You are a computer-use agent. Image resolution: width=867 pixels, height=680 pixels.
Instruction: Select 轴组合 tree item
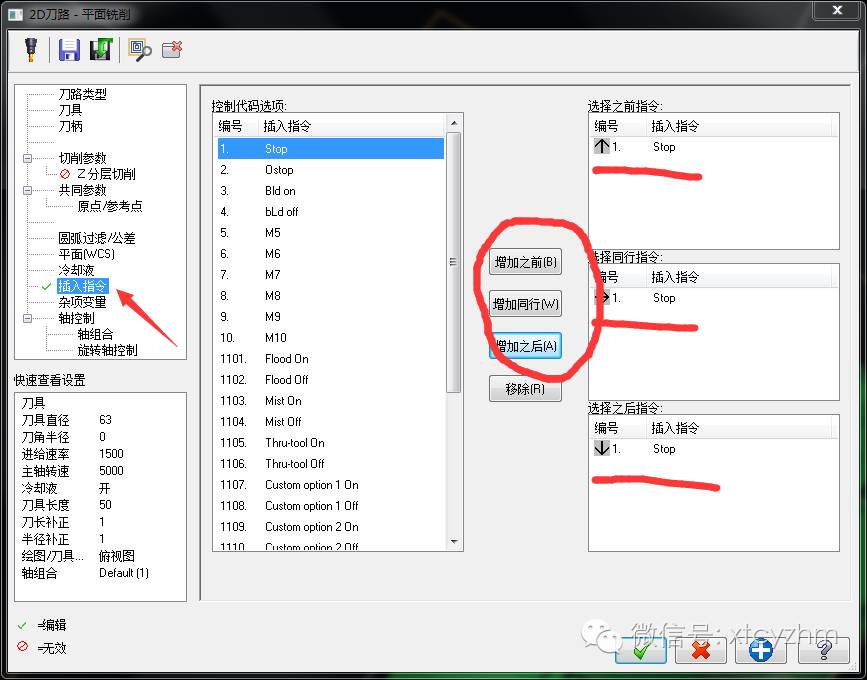[x=95, y=334]
